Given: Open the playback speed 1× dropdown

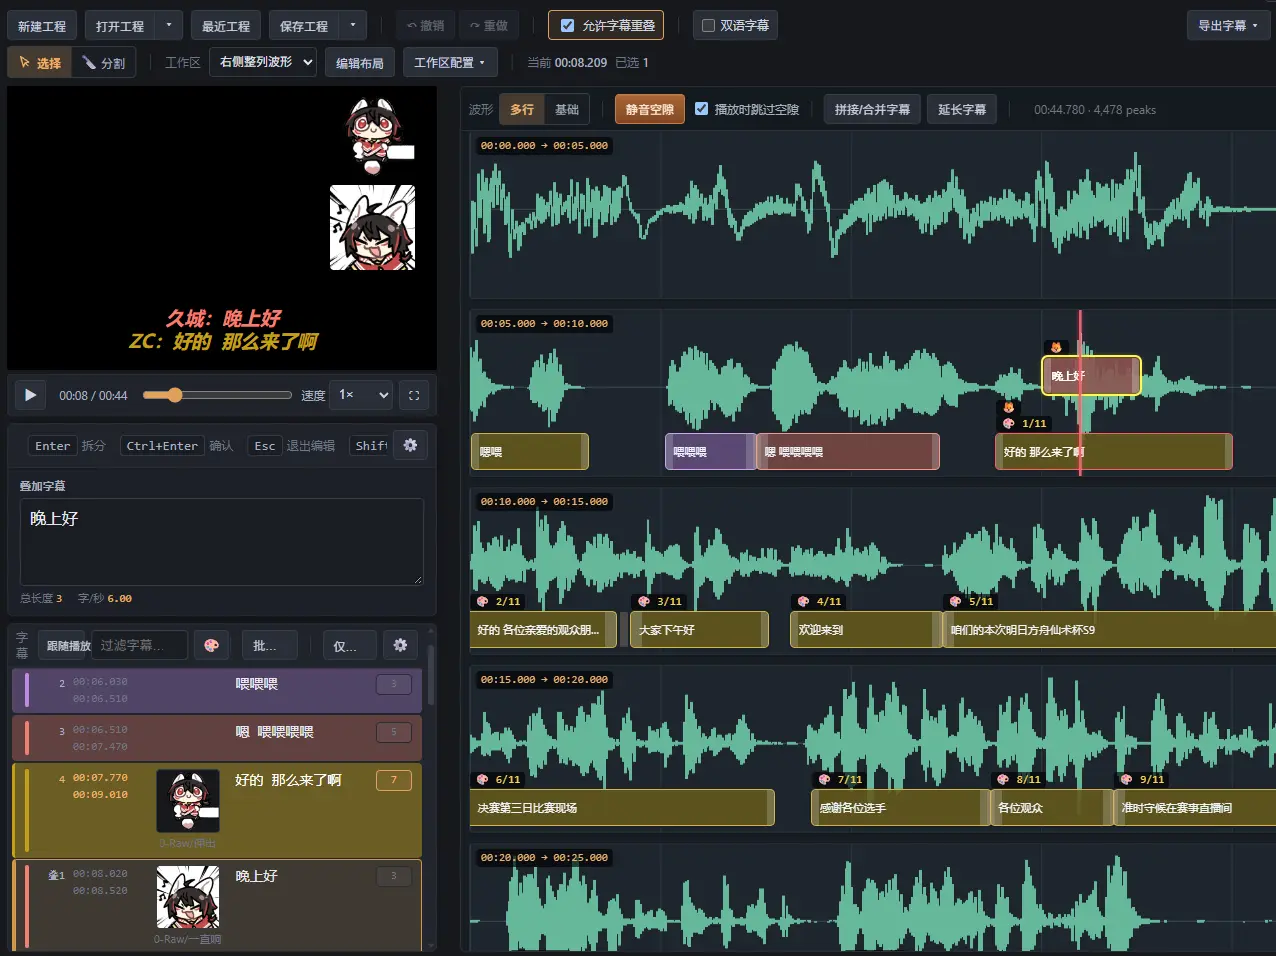Looking at the screenshot, I should 362,395.
